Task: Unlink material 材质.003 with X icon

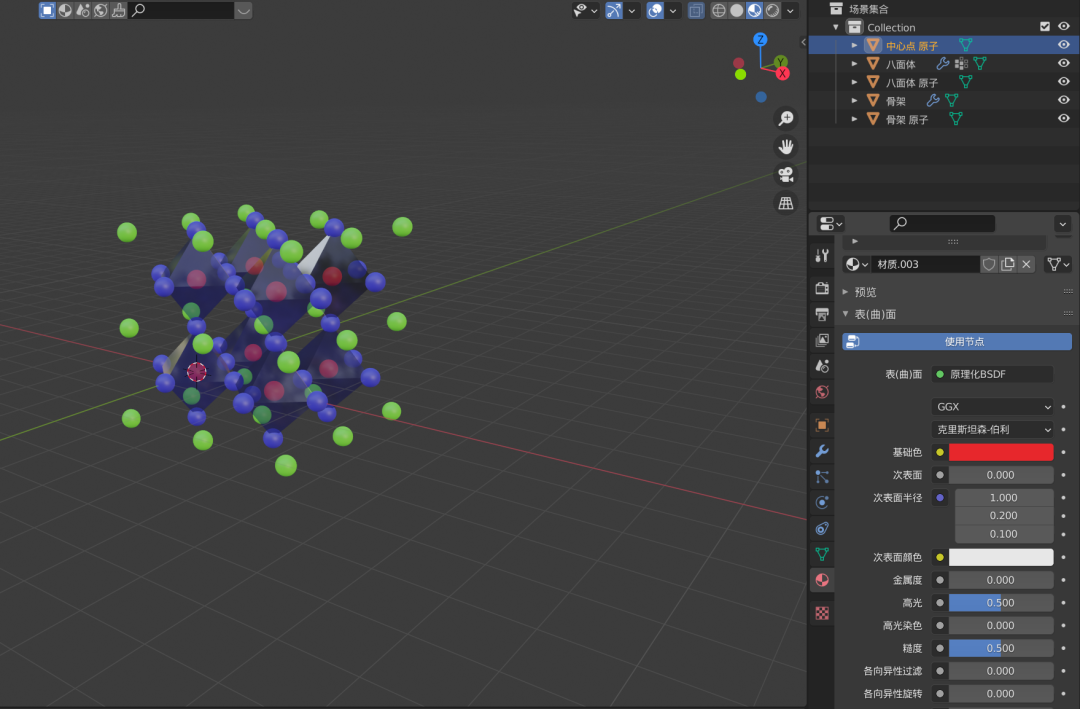Action: [x=1026, y=264]
